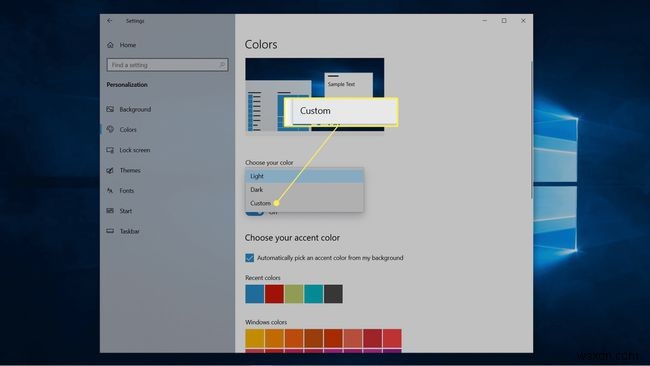This screenshot has width=650, height=366.
Task: Click the search magnifier icon
Action: [222, 65]
